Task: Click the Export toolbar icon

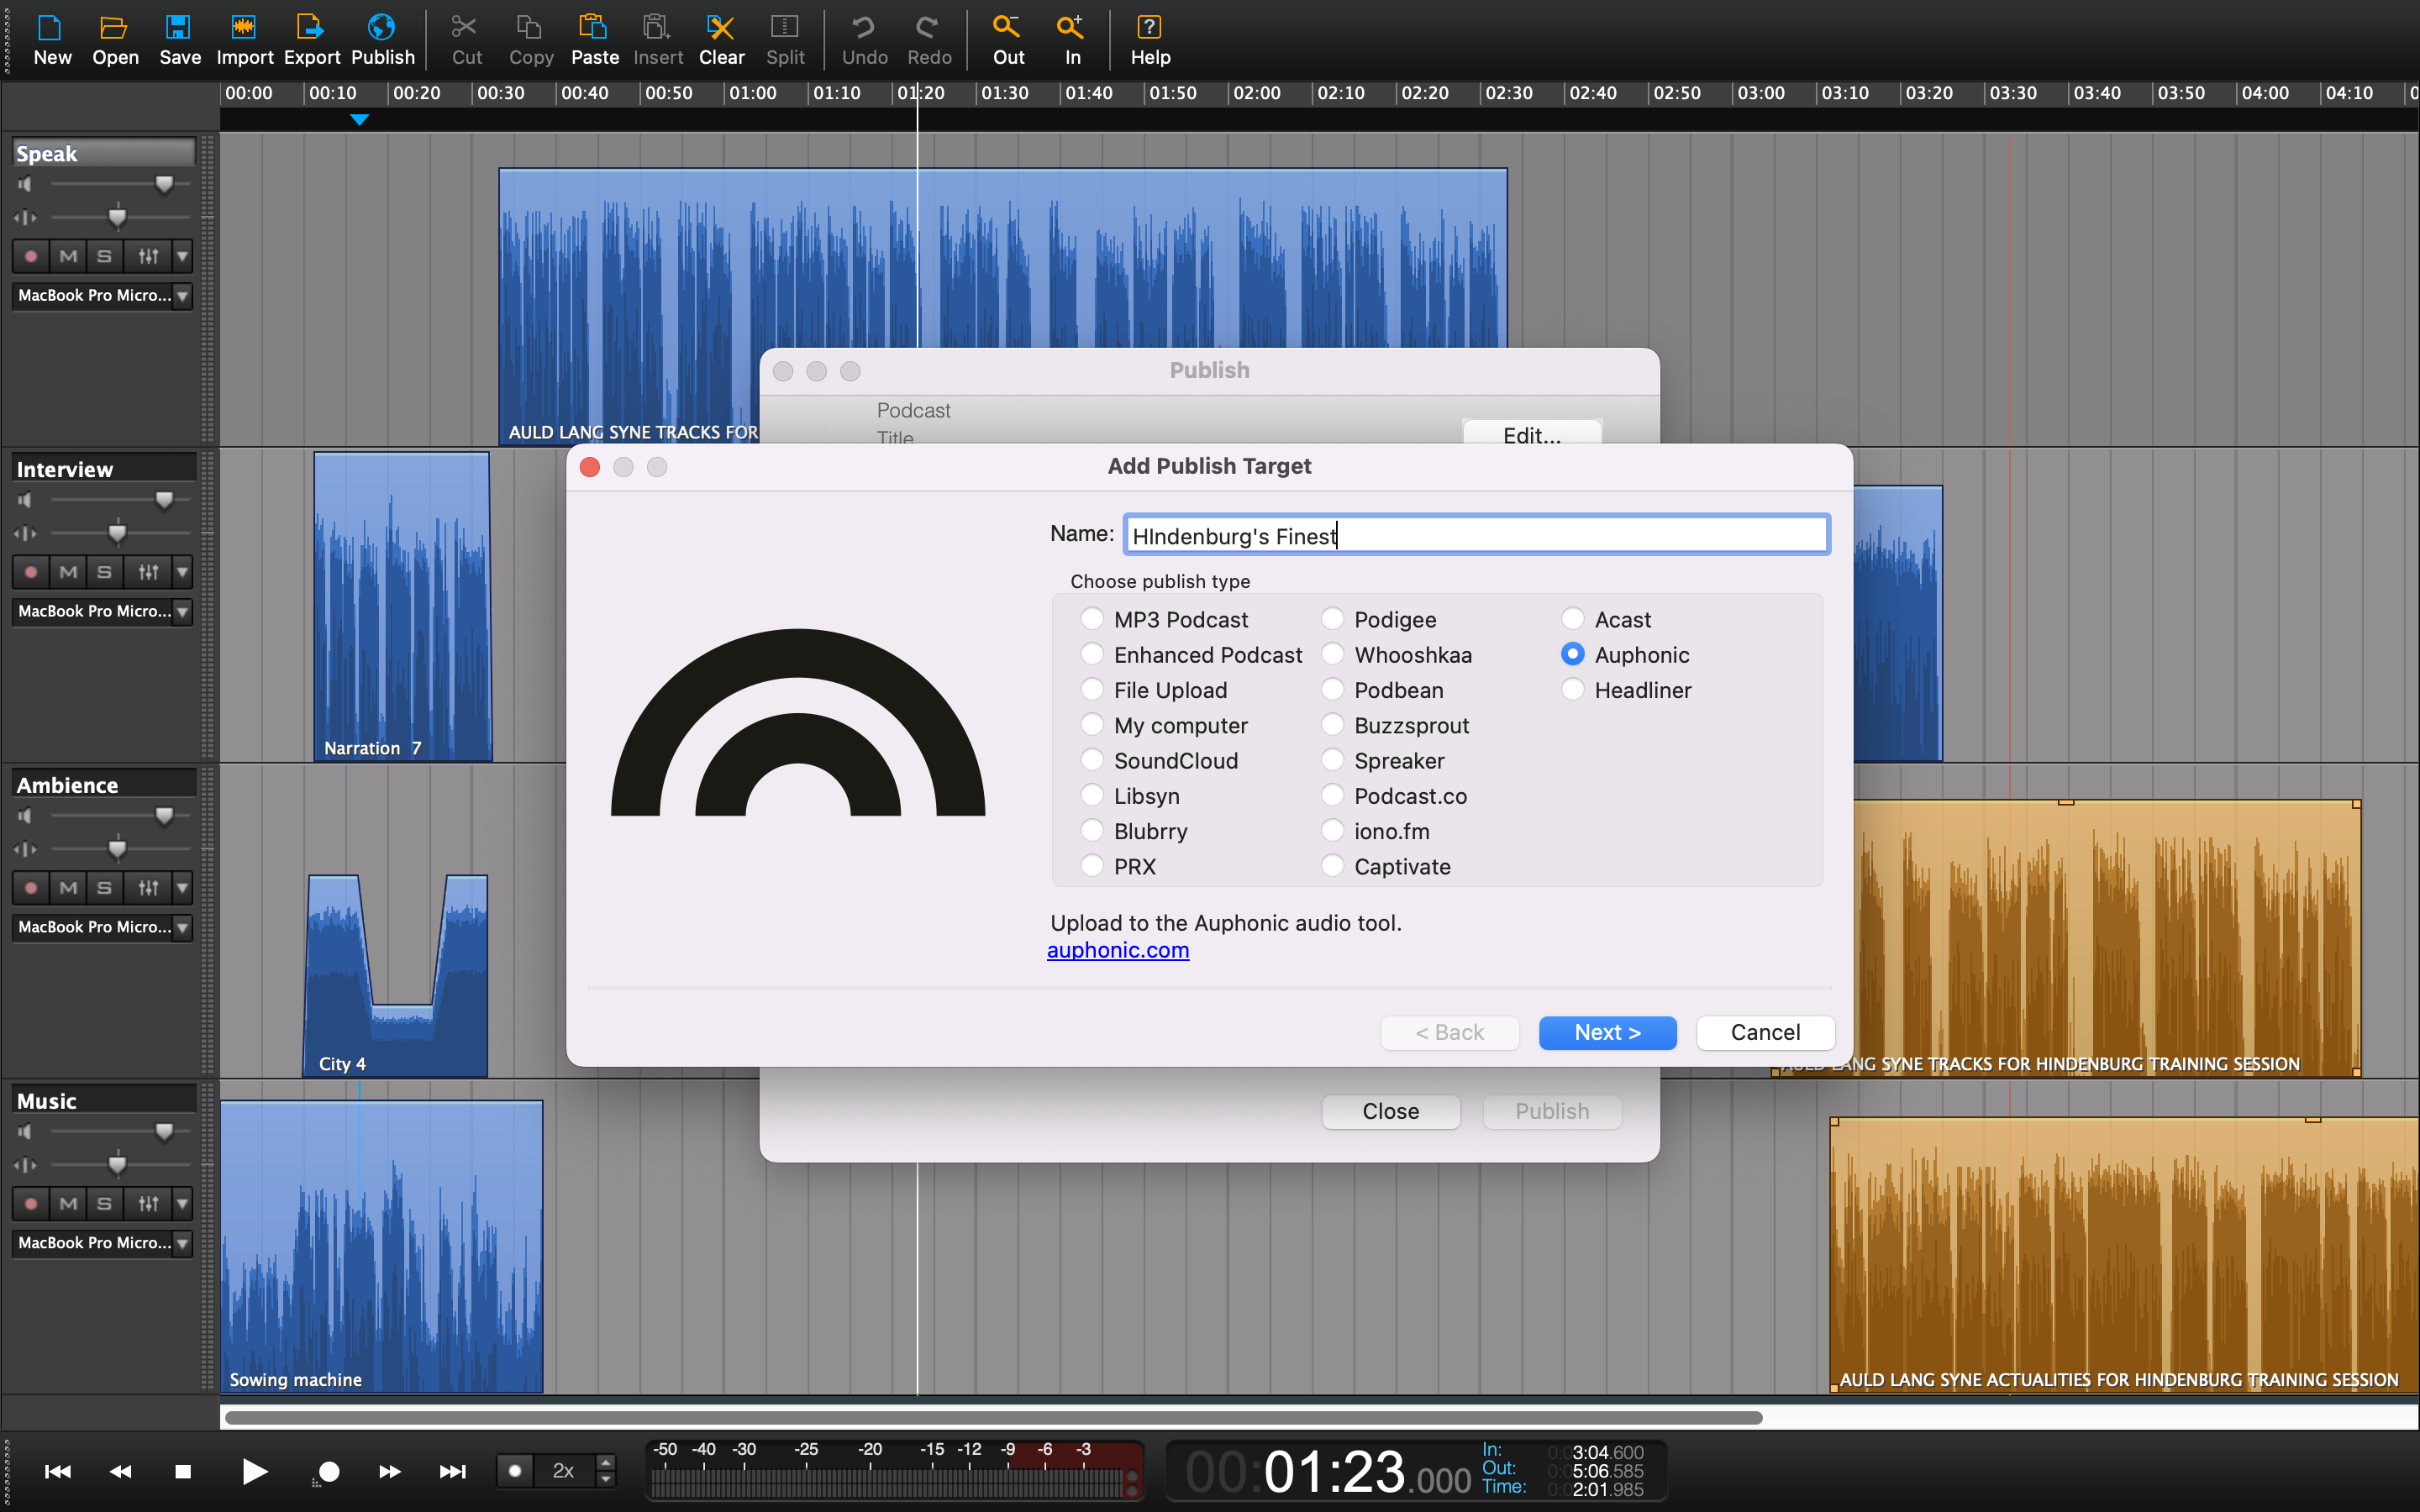Action: 311,40
